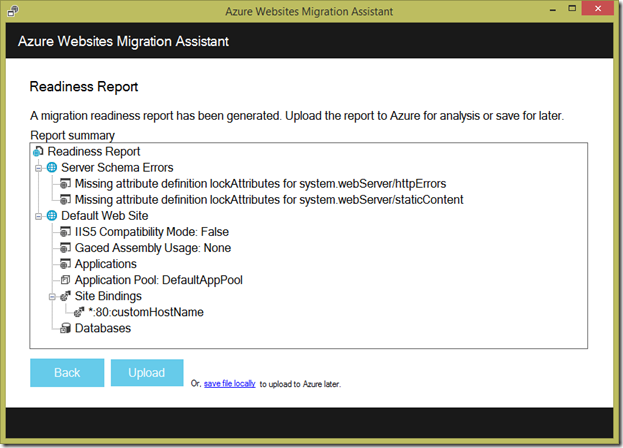The height and width of the screenshot is (448, 623).
Task: Click the Site Bindings node icon
Action: 66,296
